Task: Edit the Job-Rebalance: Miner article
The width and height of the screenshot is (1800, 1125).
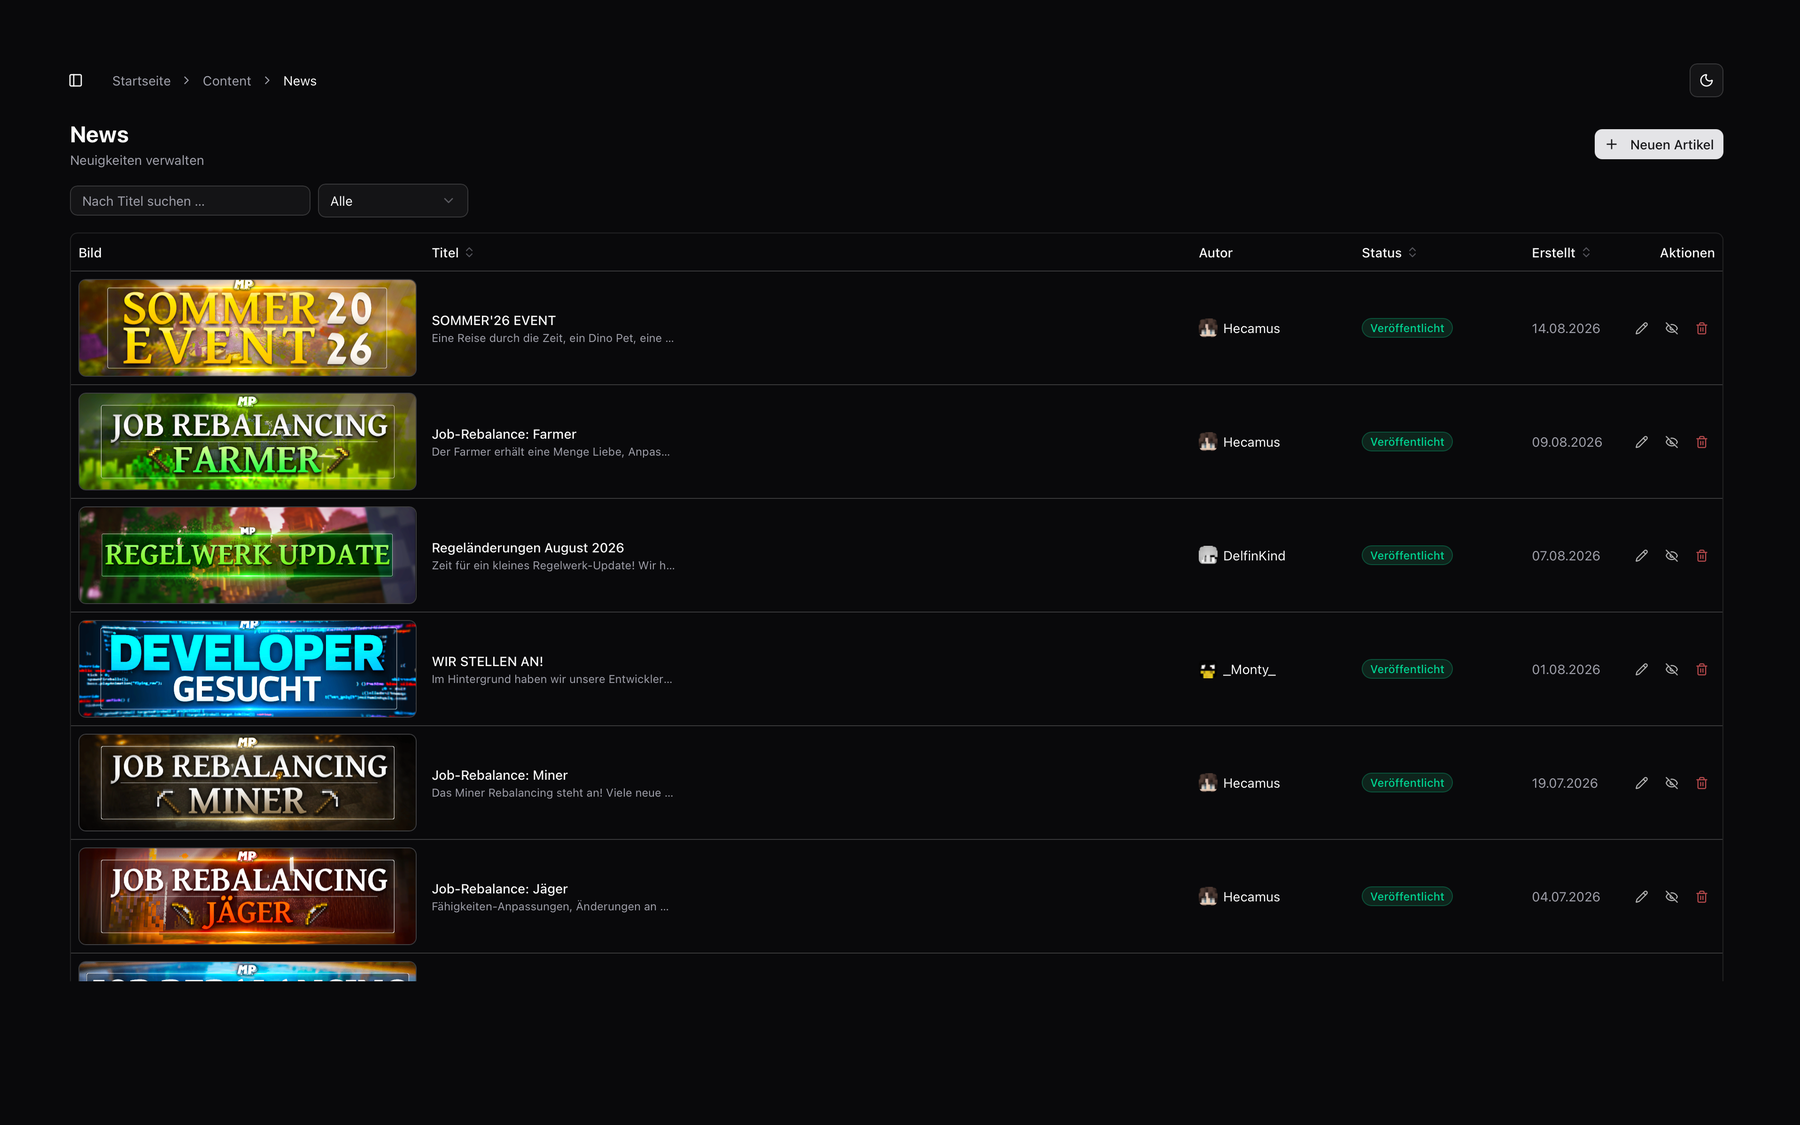Action: (x=1641, y=783)
